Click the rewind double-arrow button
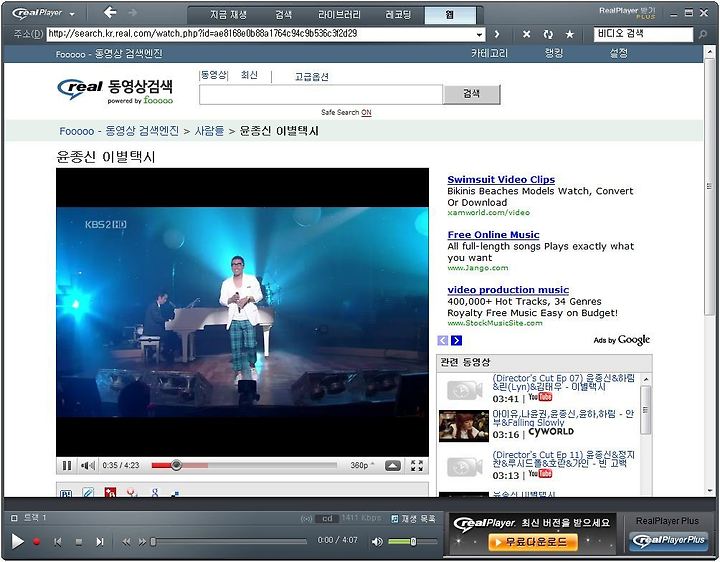The height and width of the screenshot is (562, 720). [126, 542]
